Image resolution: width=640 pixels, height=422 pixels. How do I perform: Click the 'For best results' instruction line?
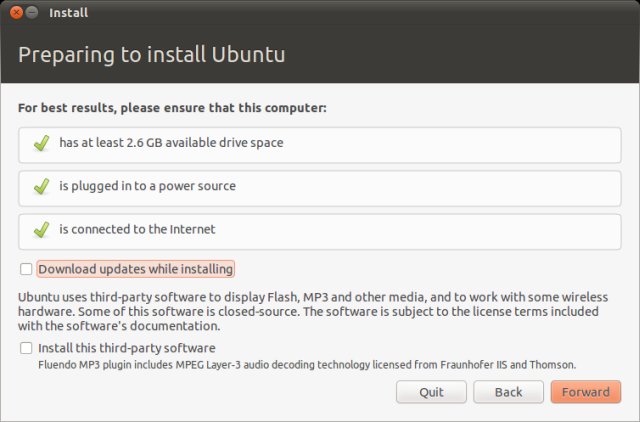pyautogui.click(x=172, y=108)
